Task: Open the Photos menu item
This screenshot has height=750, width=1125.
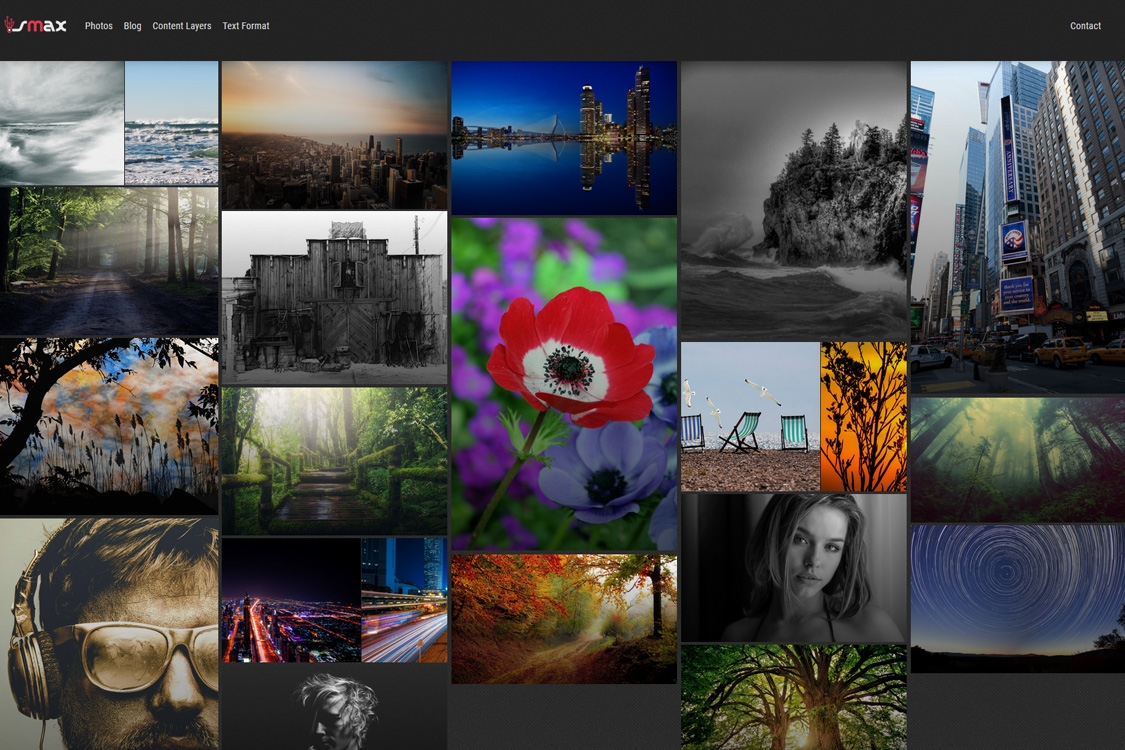Action: (x=98, y=26)
